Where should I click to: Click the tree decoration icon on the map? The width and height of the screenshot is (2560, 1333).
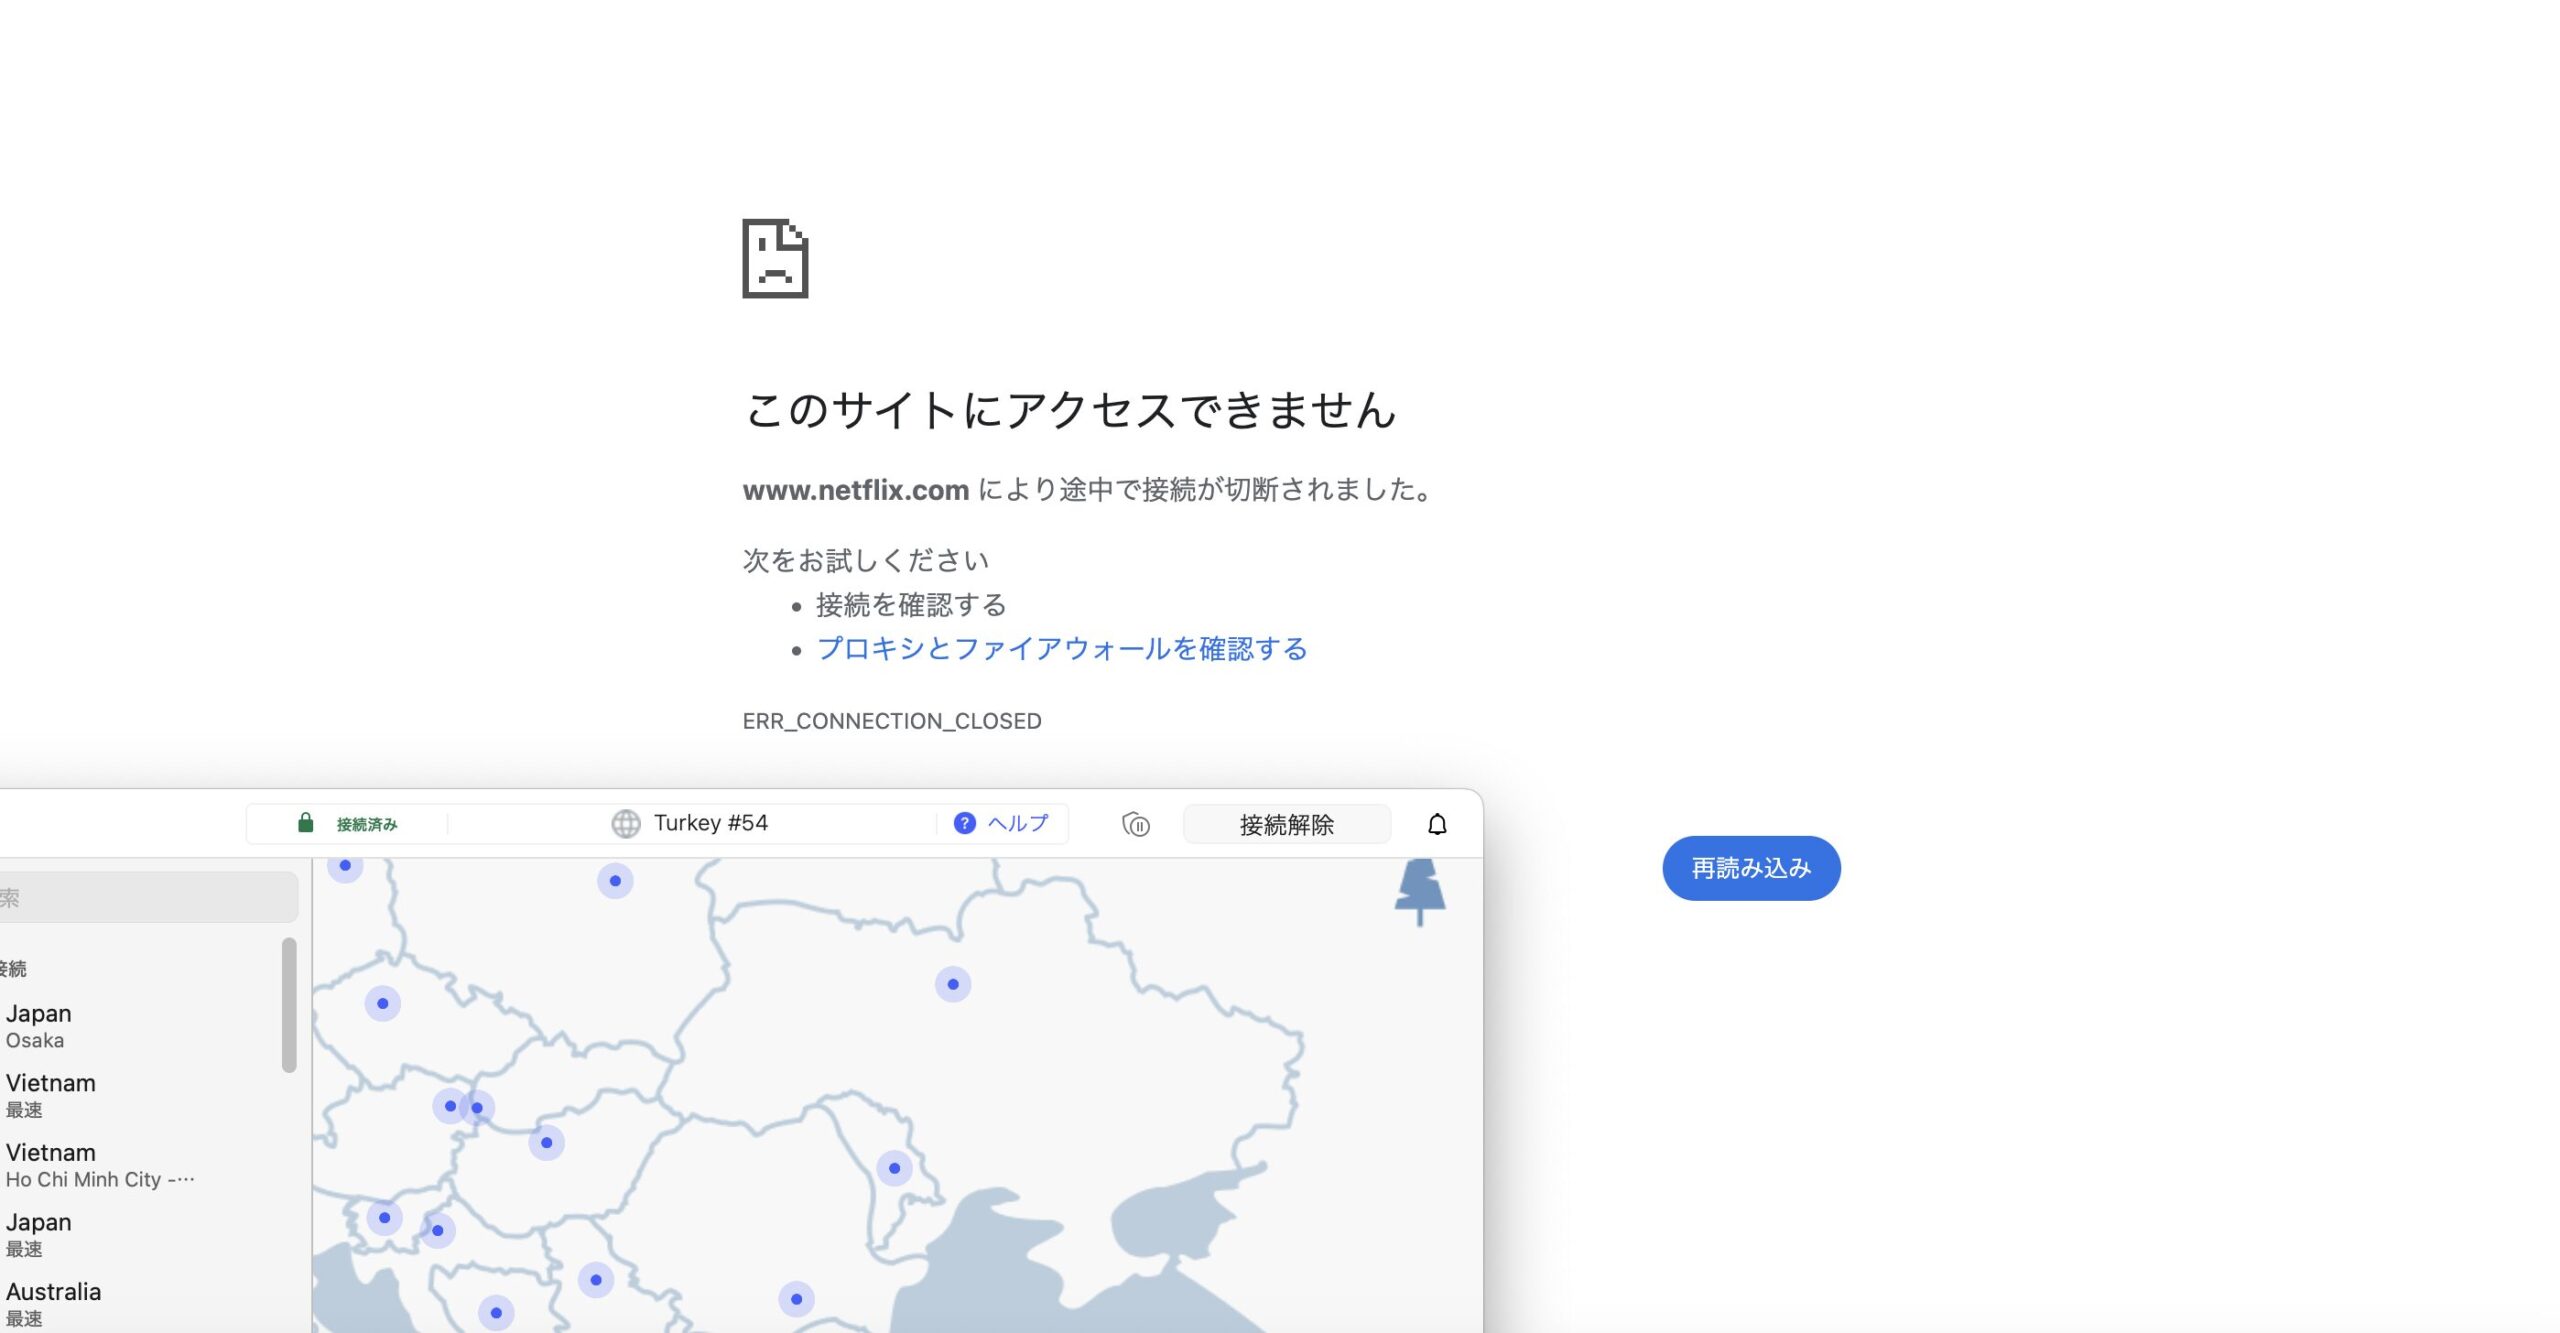(x=1420, y=892)
